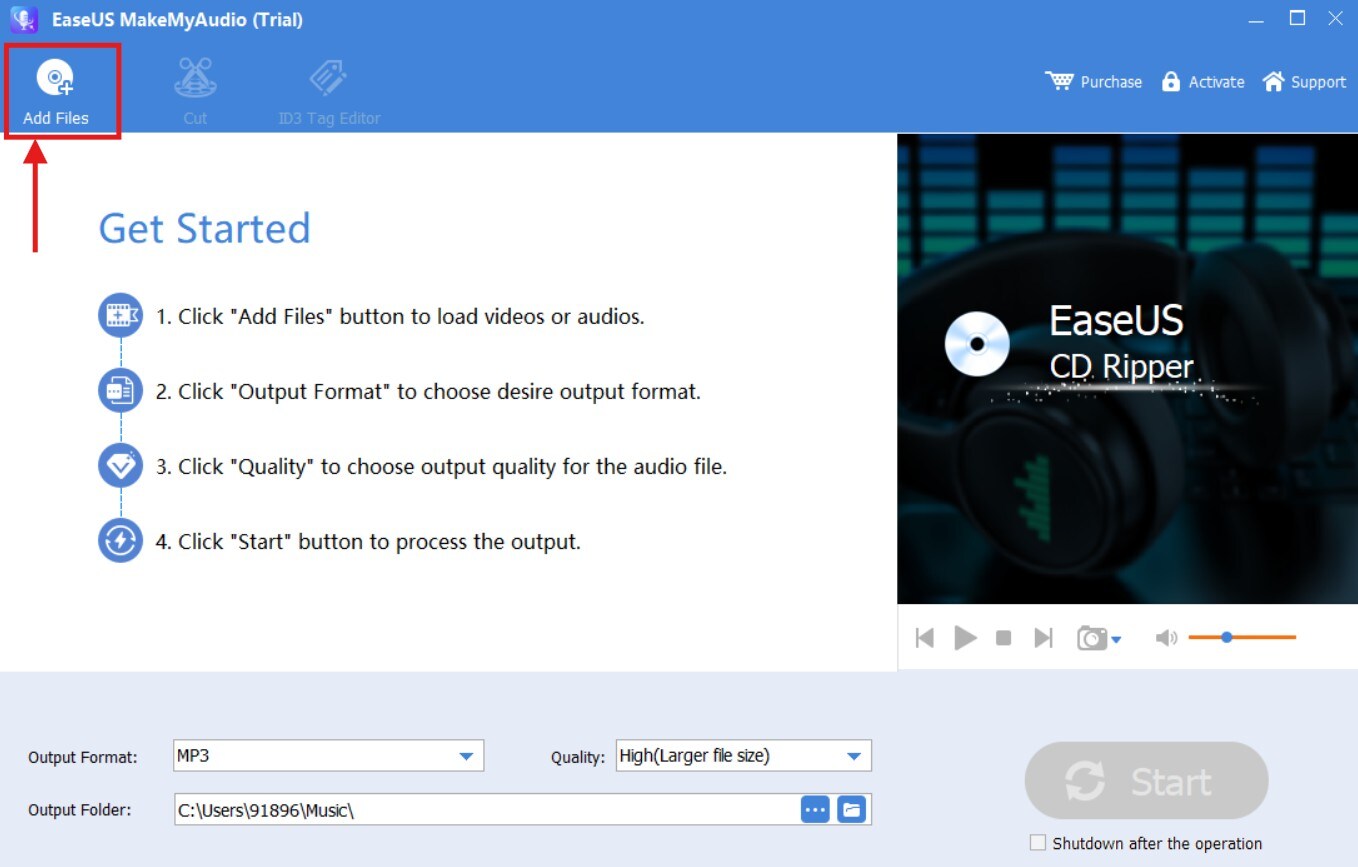Viewport: 1358px width, 867px height.
Task: Maximize the MakeMyAudio window
Action: pyautogui.click(x=1297, y=18)
